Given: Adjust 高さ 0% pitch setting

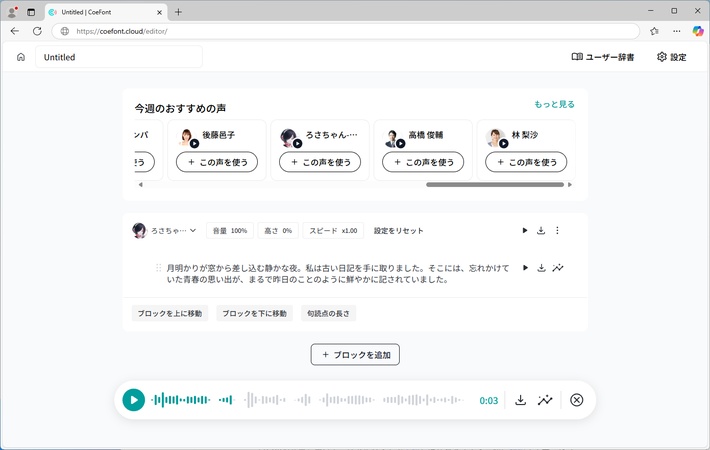Looking at the screenshot, I should [278, 230].
